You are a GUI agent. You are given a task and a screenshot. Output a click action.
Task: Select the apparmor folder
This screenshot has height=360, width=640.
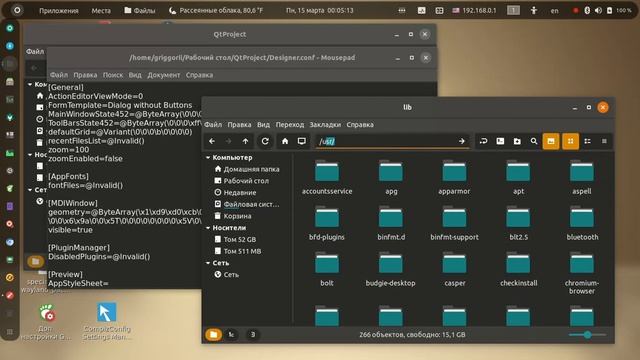(454, 178)
